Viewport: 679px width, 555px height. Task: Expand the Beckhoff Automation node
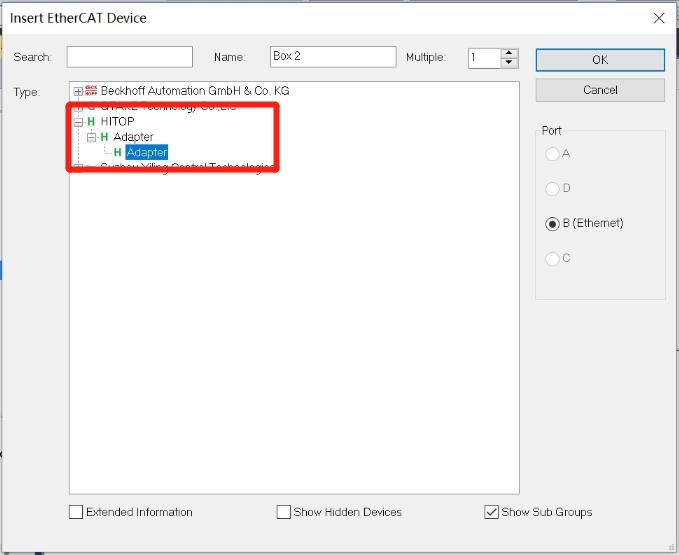[78, 91]
